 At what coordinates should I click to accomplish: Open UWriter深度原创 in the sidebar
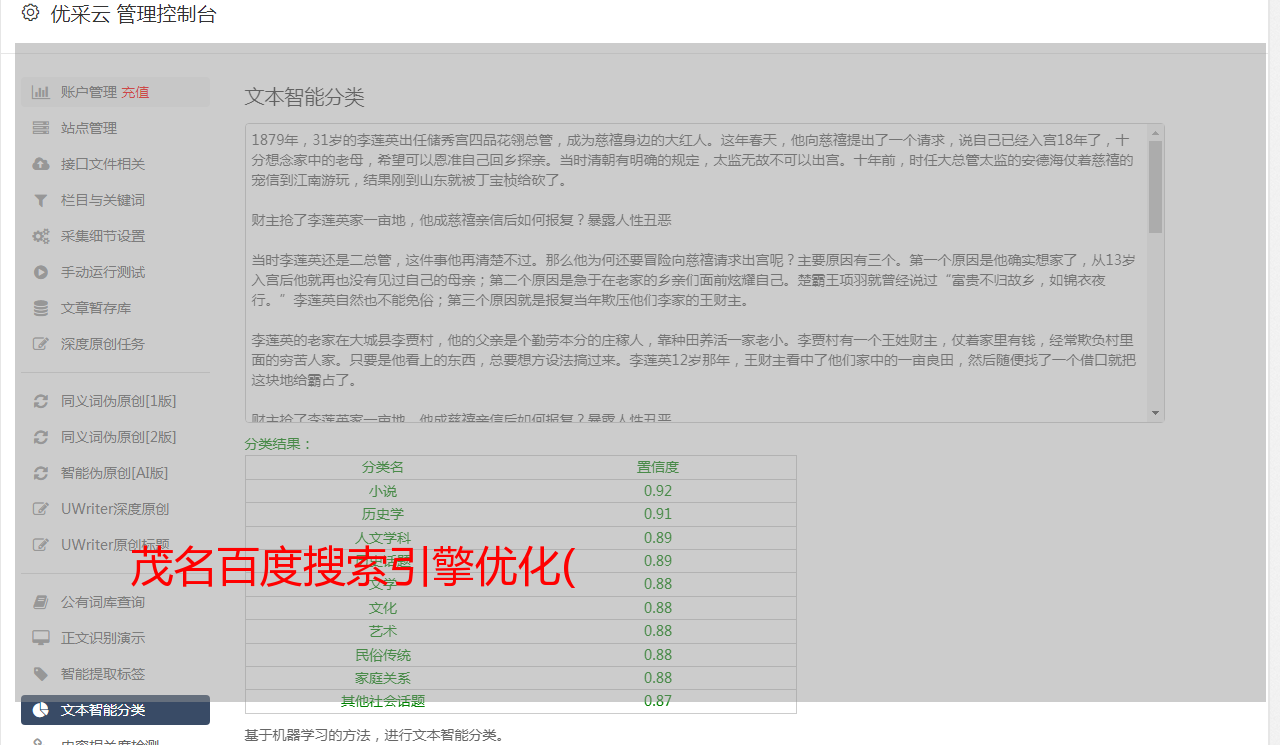click(115, 509)
